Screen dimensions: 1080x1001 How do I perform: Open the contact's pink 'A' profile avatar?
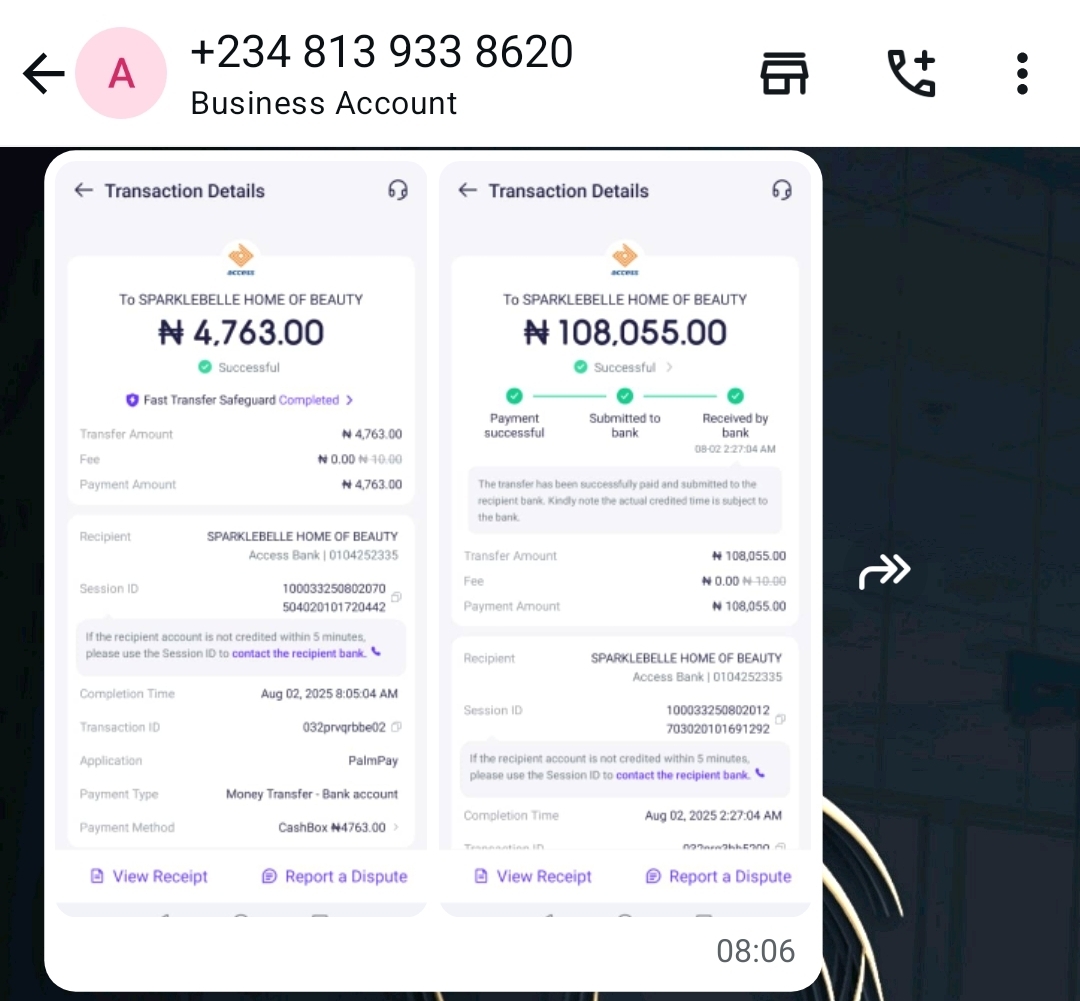pyautogui.click(x=121, y=73)
